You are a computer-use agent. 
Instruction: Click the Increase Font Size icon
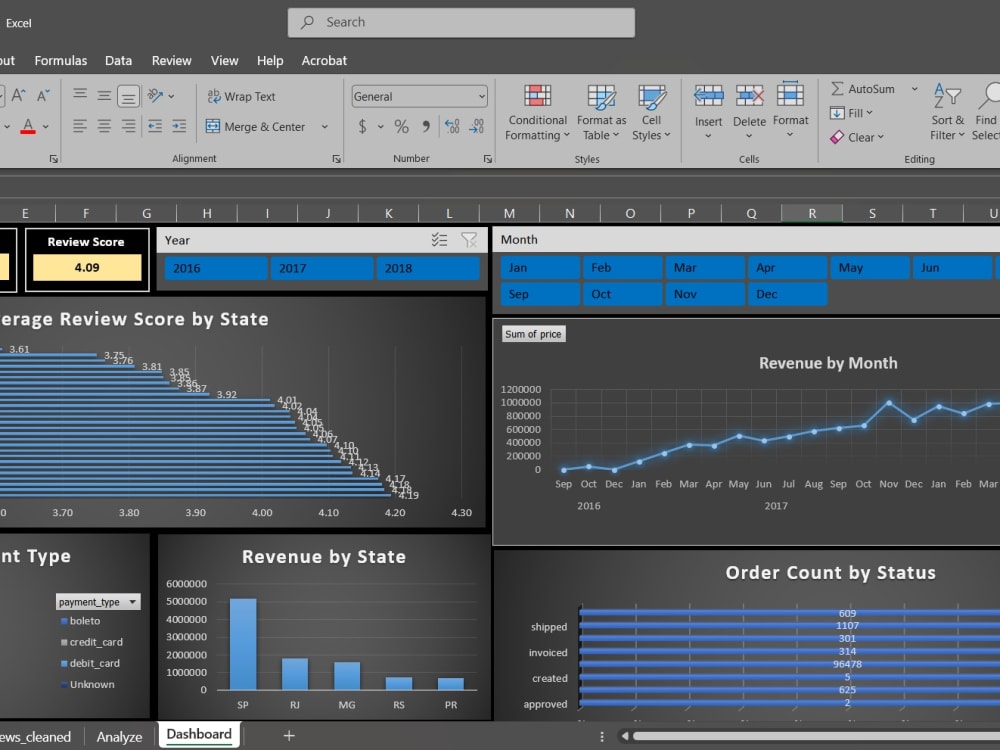18,96
